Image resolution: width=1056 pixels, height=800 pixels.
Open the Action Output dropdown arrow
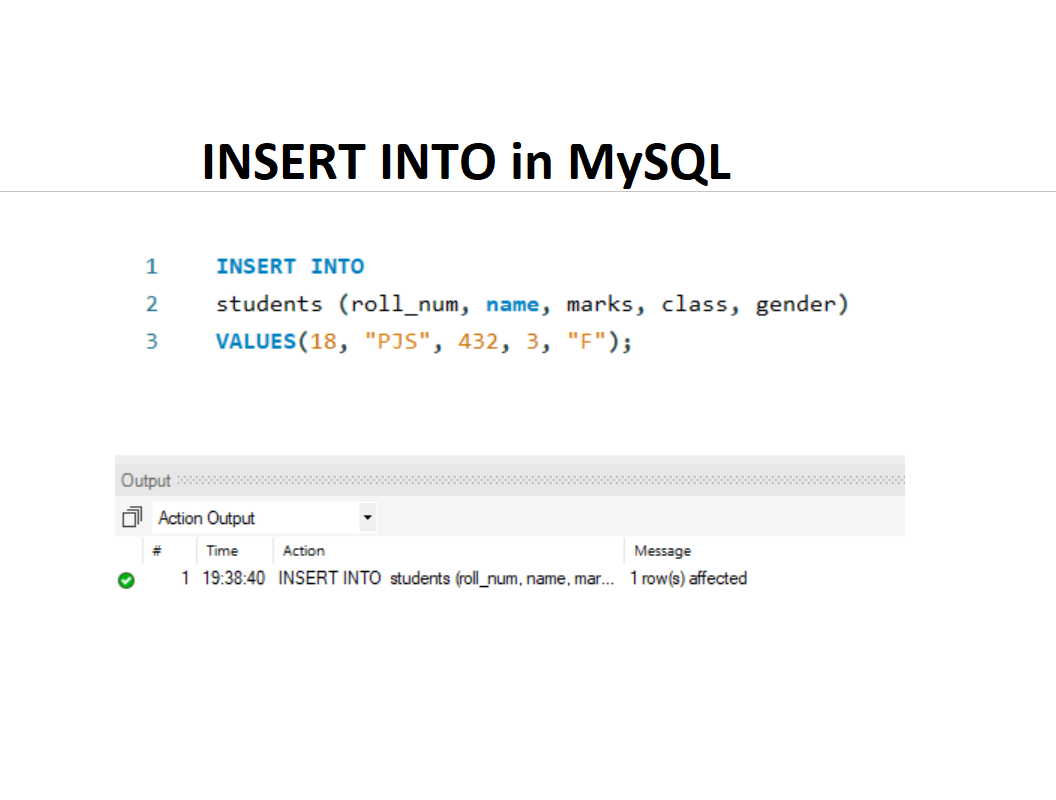pos(367,518)
